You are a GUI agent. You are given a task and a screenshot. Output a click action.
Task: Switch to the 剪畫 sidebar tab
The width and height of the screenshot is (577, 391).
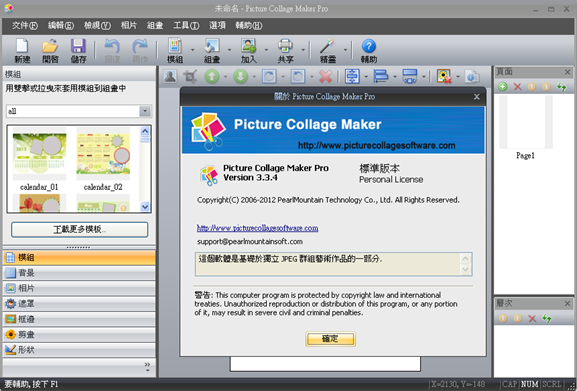(x=79, y=334)
